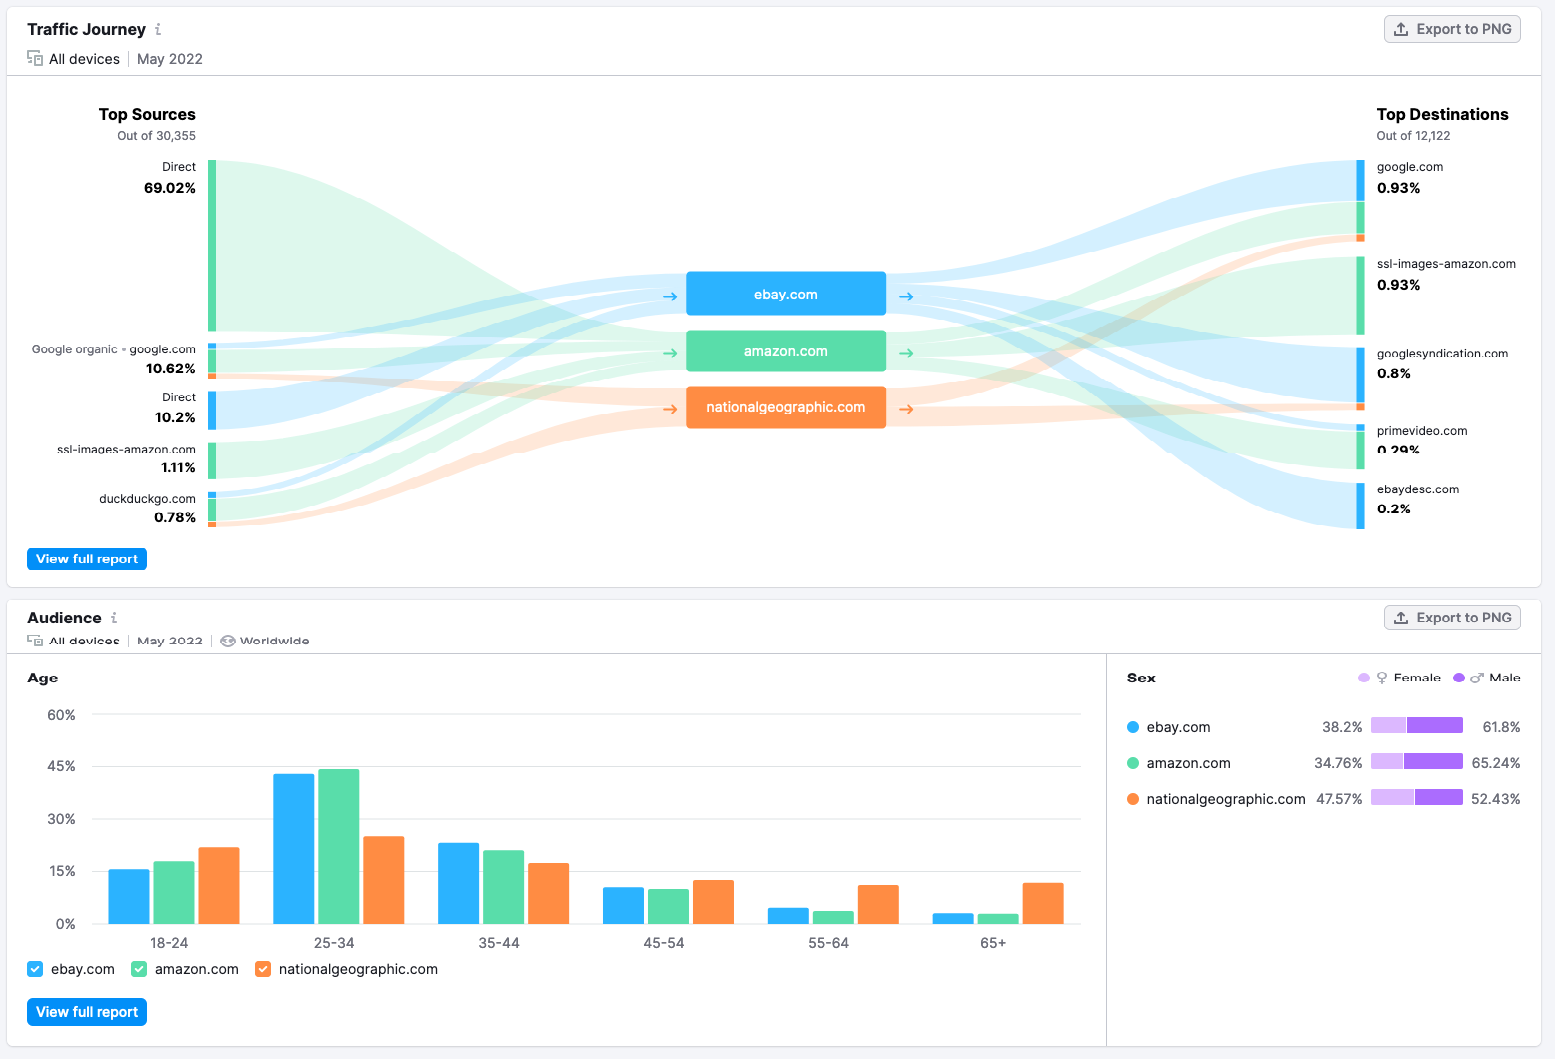
Task: Click nationalgeographic.com orange bar for 18-24 age
Action: (x=219, y=885)
